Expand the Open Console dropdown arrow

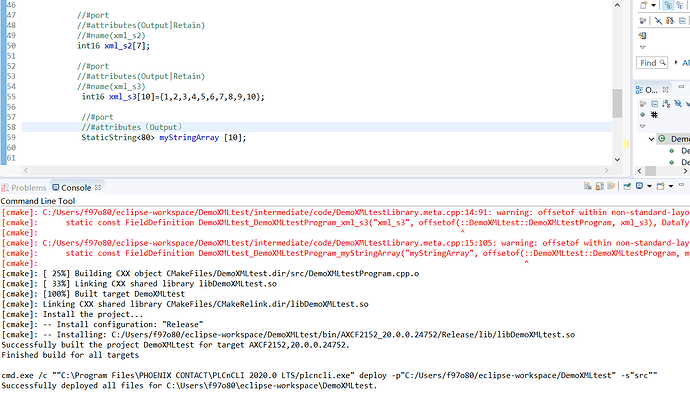click(671, 186)
